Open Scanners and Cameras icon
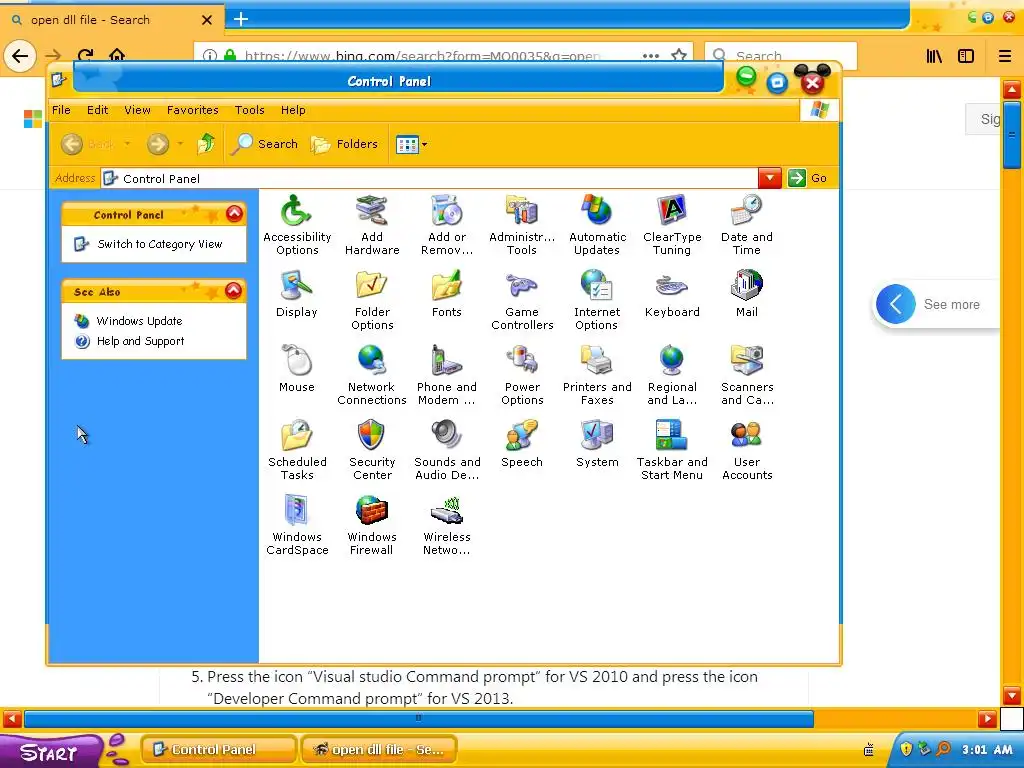Image resolution: width=1024 pixels, height=768 pixels. pos(746,375)
